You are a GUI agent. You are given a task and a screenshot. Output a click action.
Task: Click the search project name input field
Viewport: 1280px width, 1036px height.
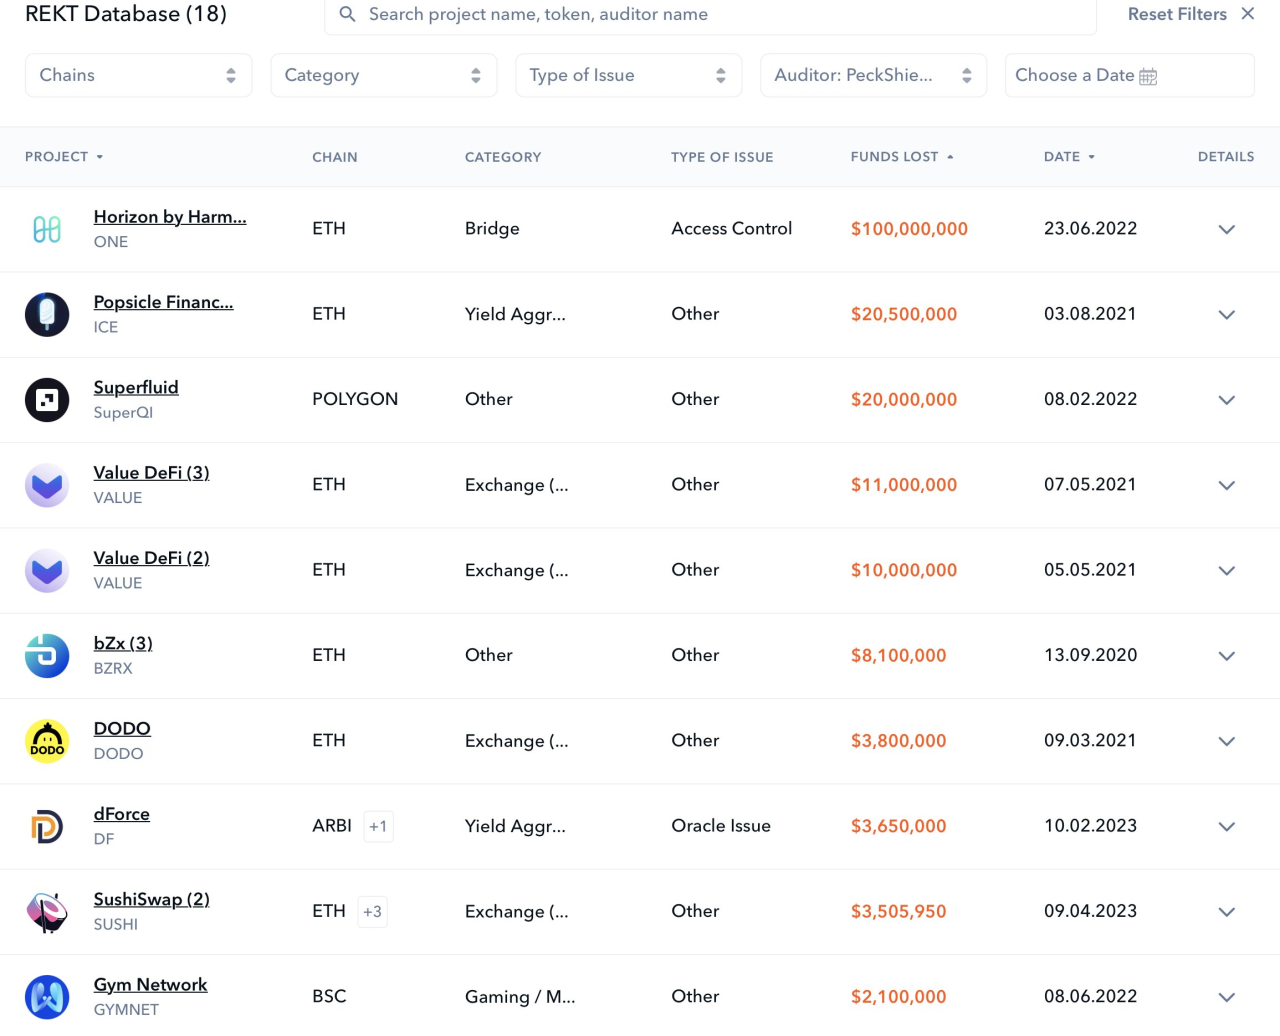[x=710, y=15]
